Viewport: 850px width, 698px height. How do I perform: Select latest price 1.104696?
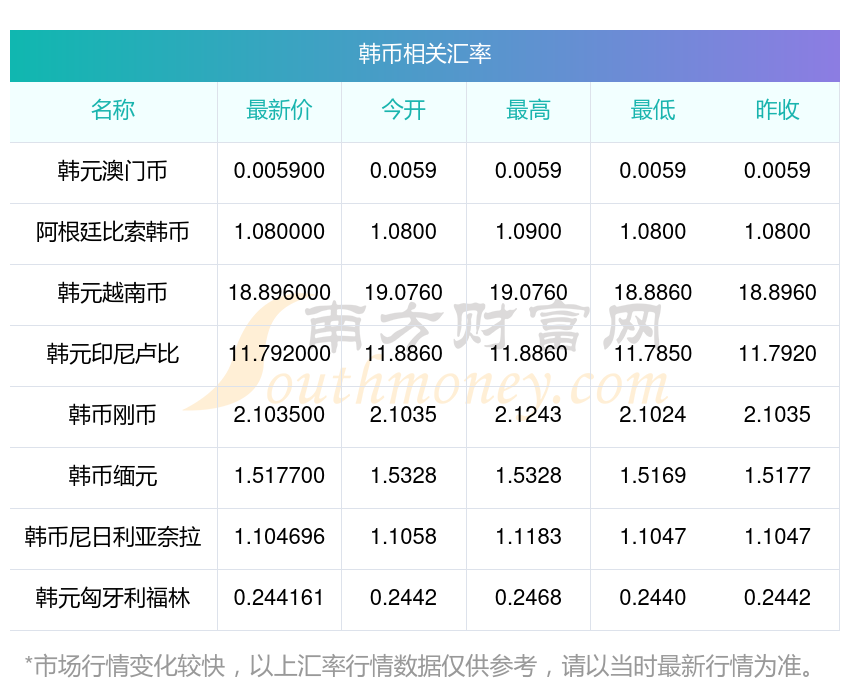(x=279, y=537)
